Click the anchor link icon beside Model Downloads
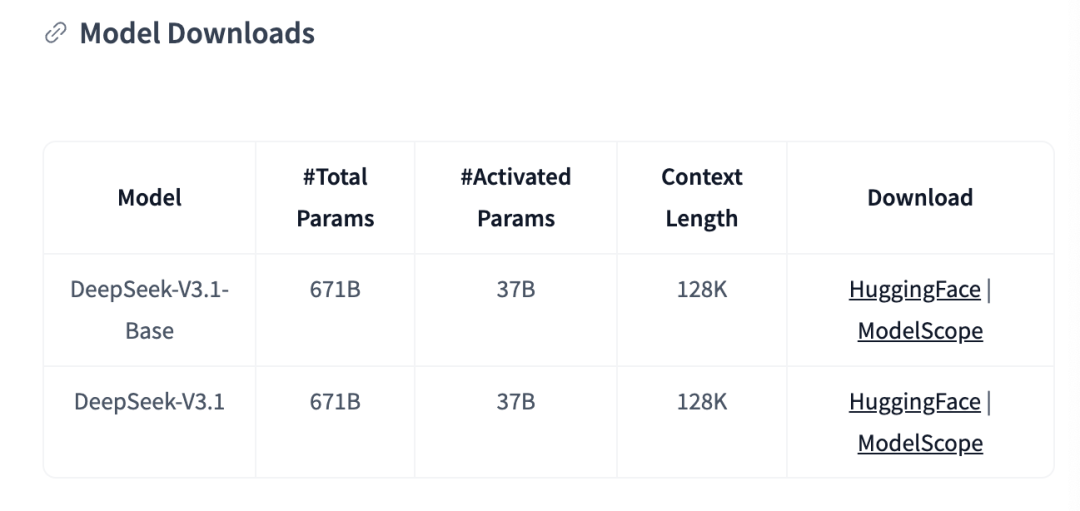 point(55,33)
